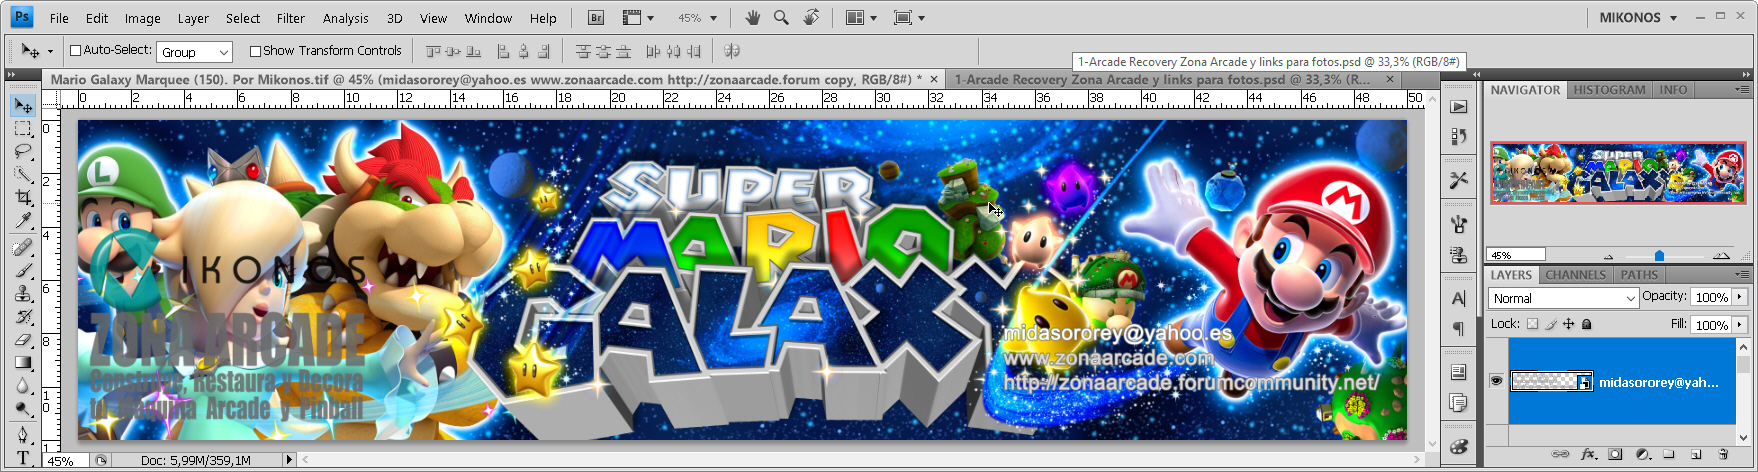Image resolution: width=1758 pixels, height=472 pixels.
Task: Select the Pen tool
Action: coord(23,434)
